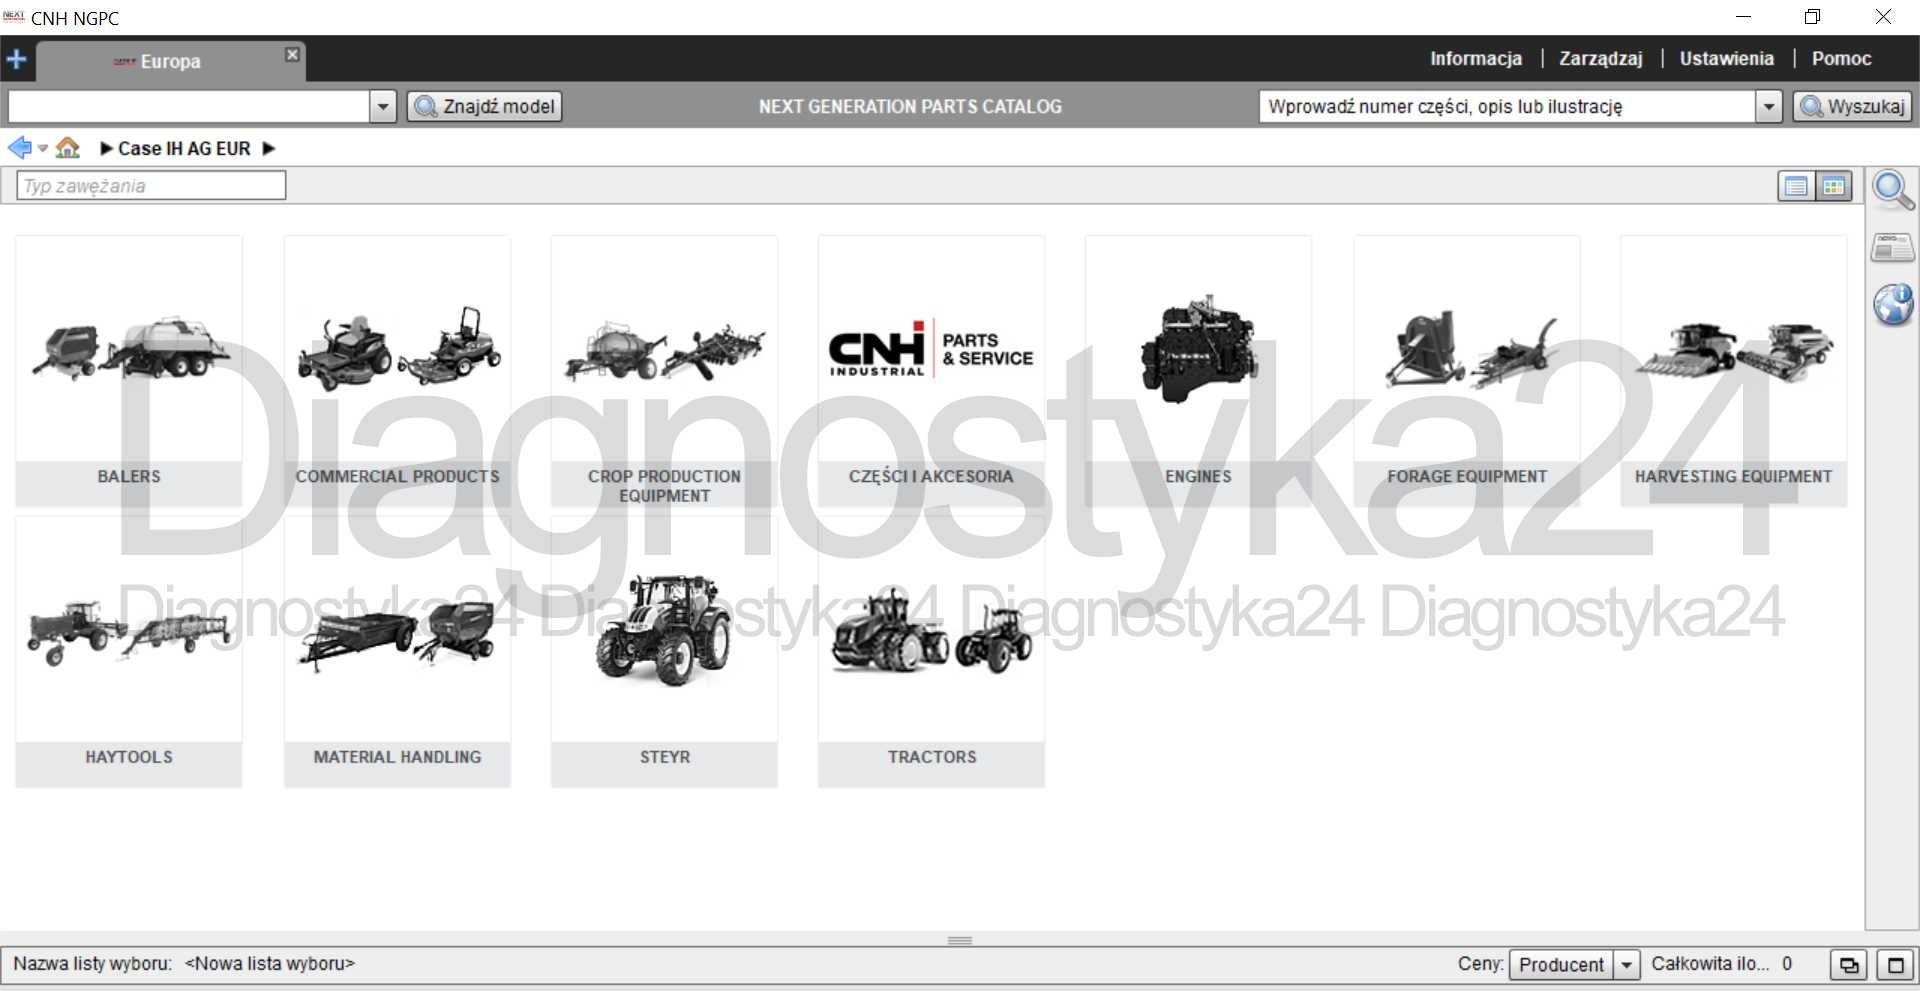Click the splitter handle above status bar
Screen dimensions: 1920x991
click(x=960, y=940)
